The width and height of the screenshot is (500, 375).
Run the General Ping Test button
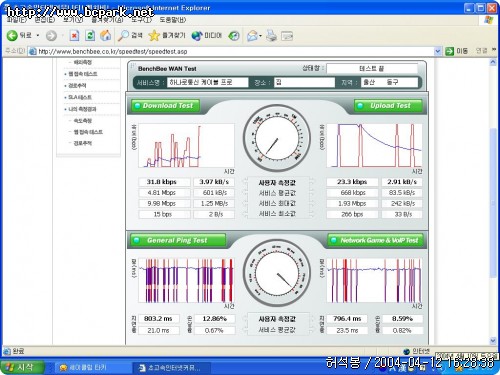[179, 240]
